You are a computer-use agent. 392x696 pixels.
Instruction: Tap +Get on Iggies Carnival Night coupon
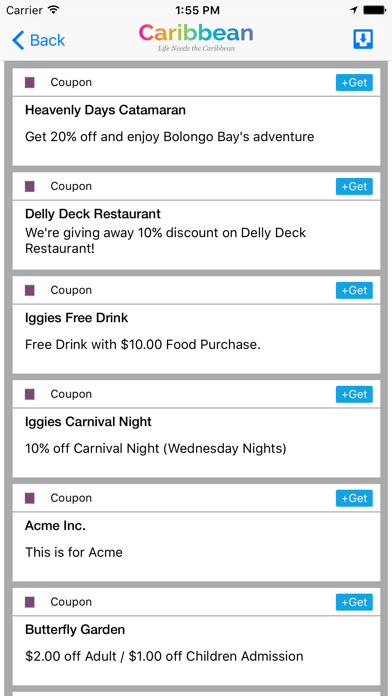tap(354, 394)
